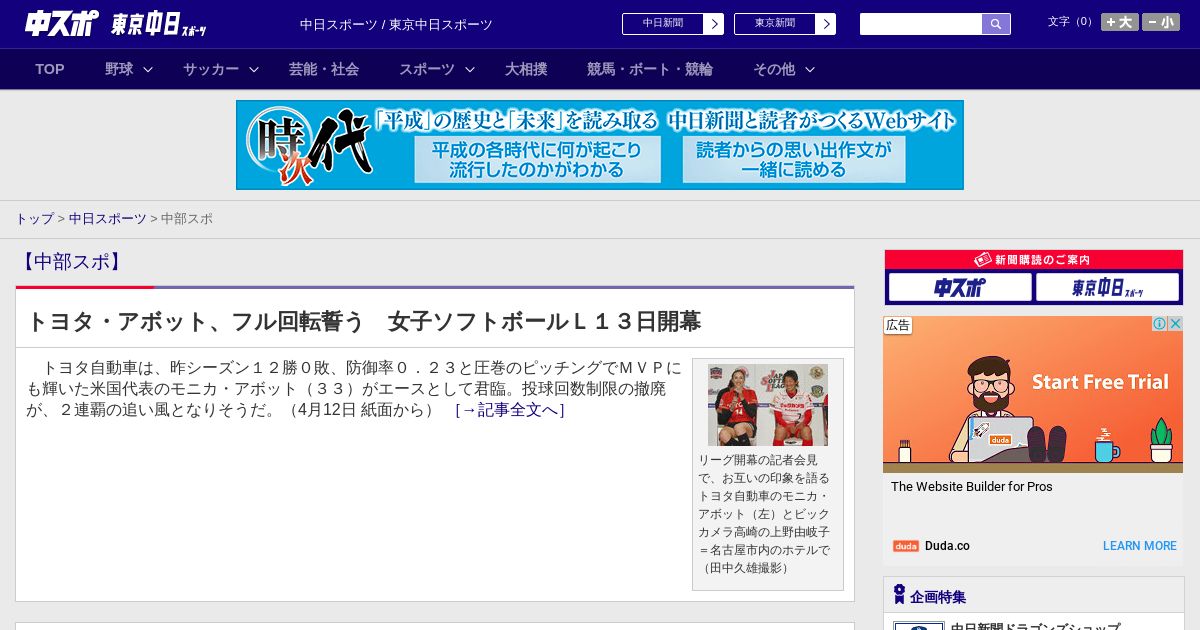Click the 中スポ logo

(x=62, y=23)
